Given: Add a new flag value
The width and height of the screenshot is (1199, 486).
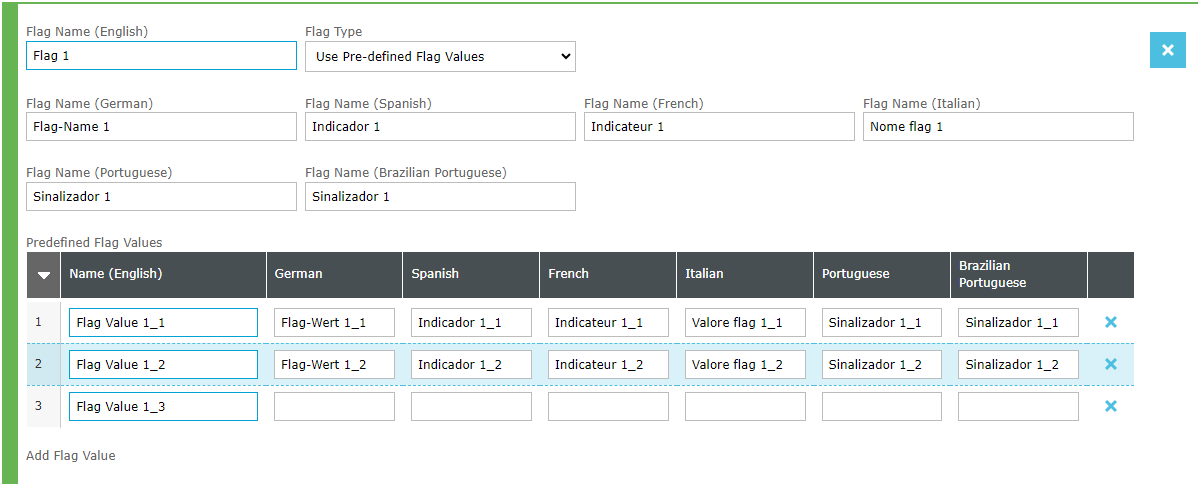Looking at the screenshot, I should [x=71, y=456].
